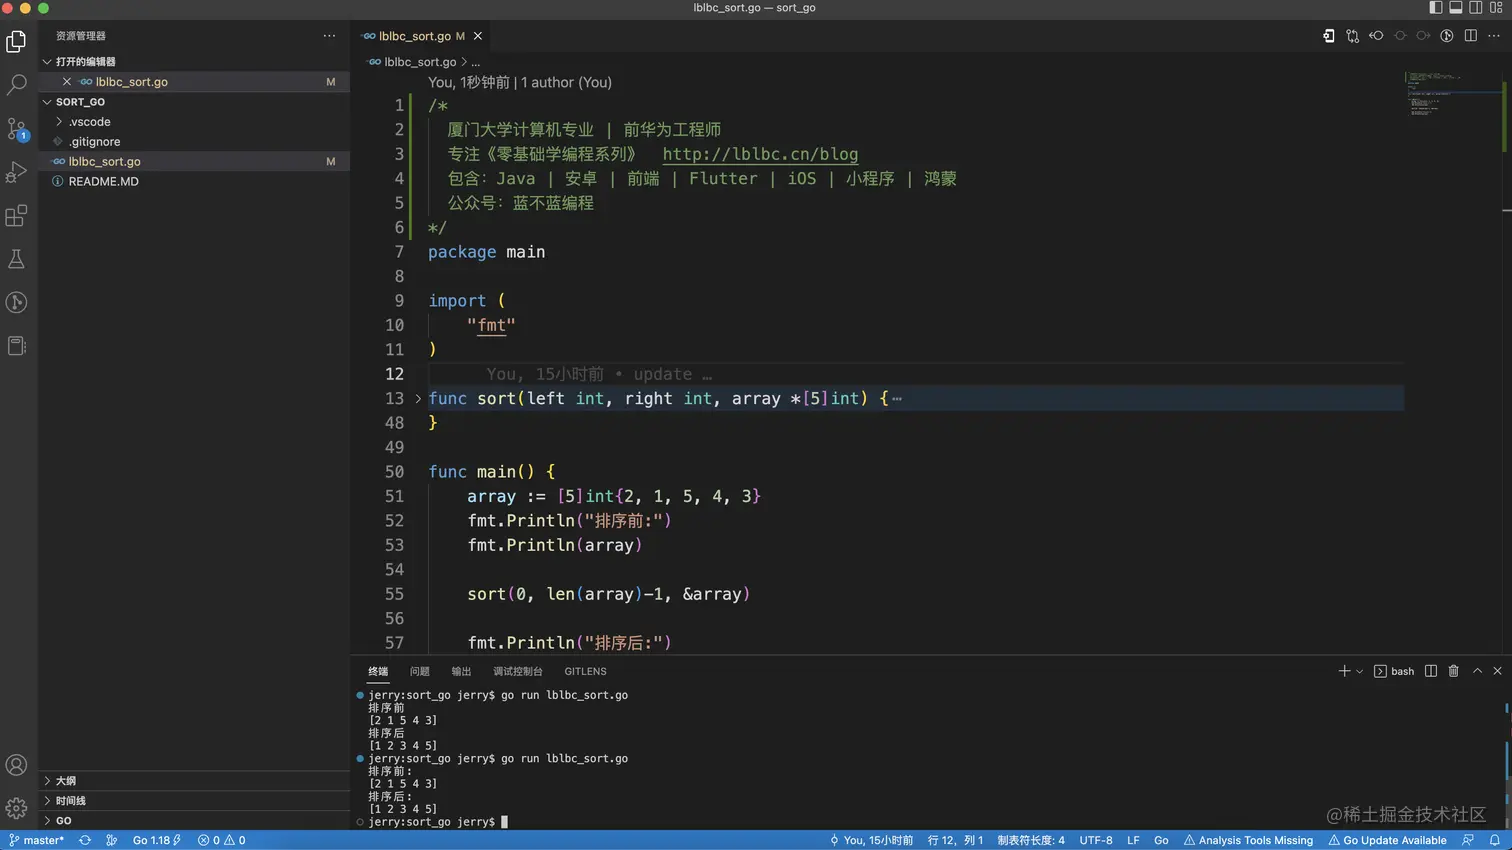
Task: Open Explorer panel's More Actions ellipsis
Action: coord(329,36)
